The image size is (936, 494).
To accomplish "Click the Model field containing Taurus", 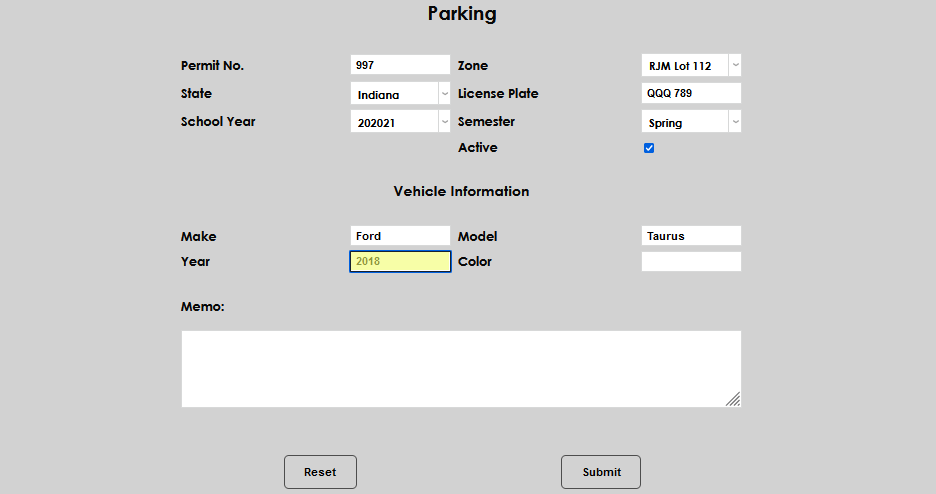I will point(691,236).
